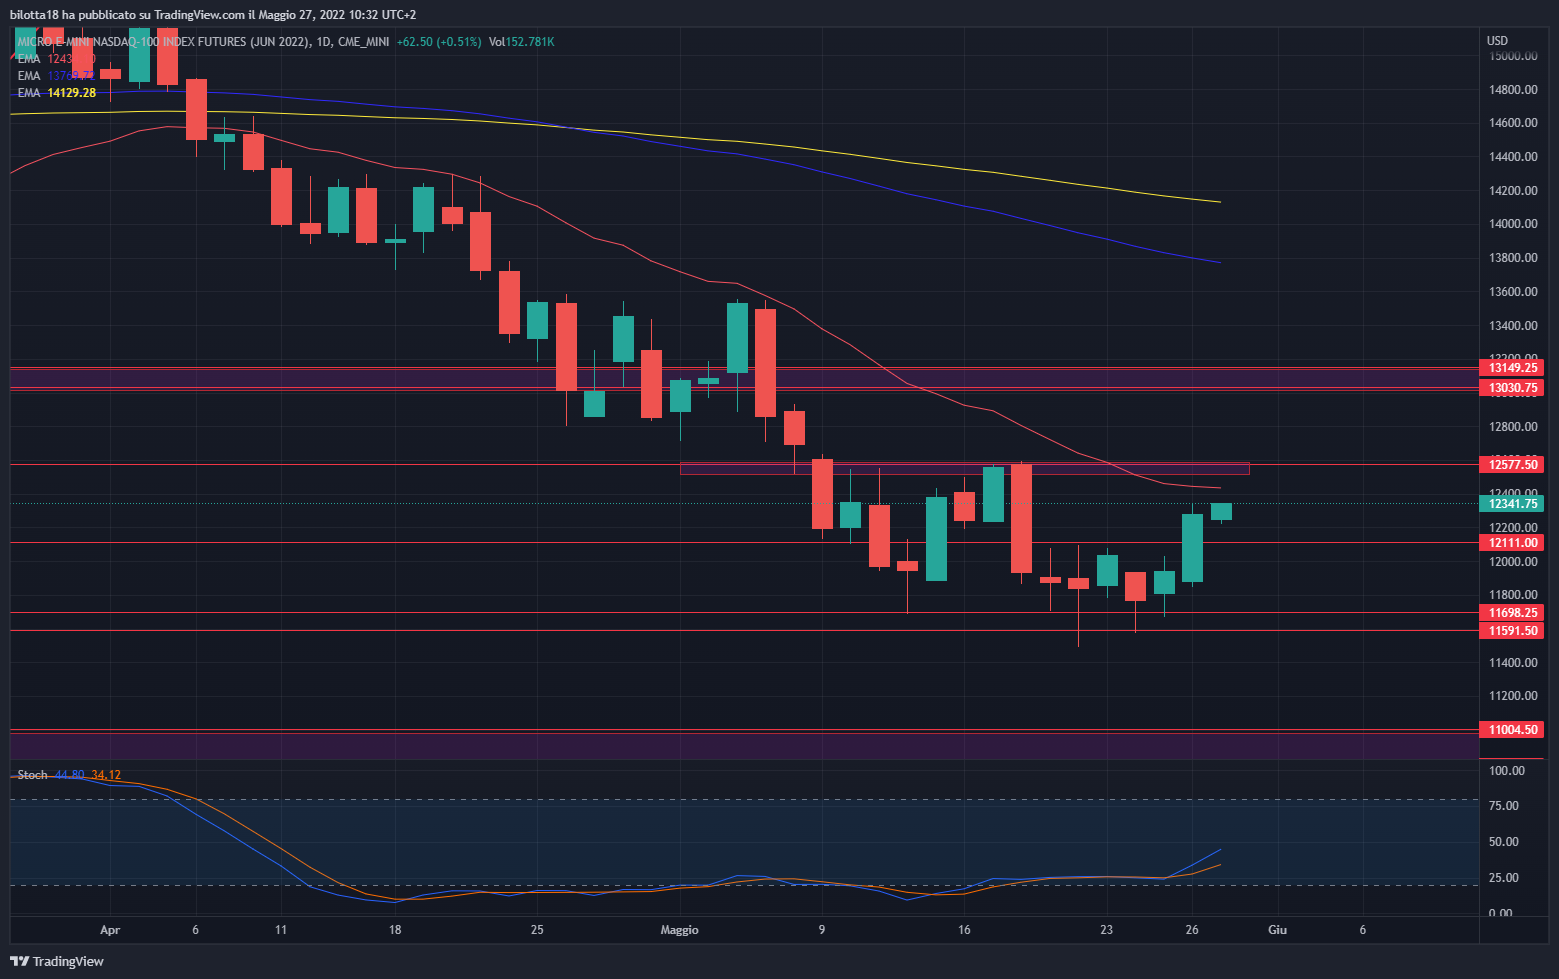Click the 11400.00 price axis value
1559x979 pixels.
point(1513,663)
